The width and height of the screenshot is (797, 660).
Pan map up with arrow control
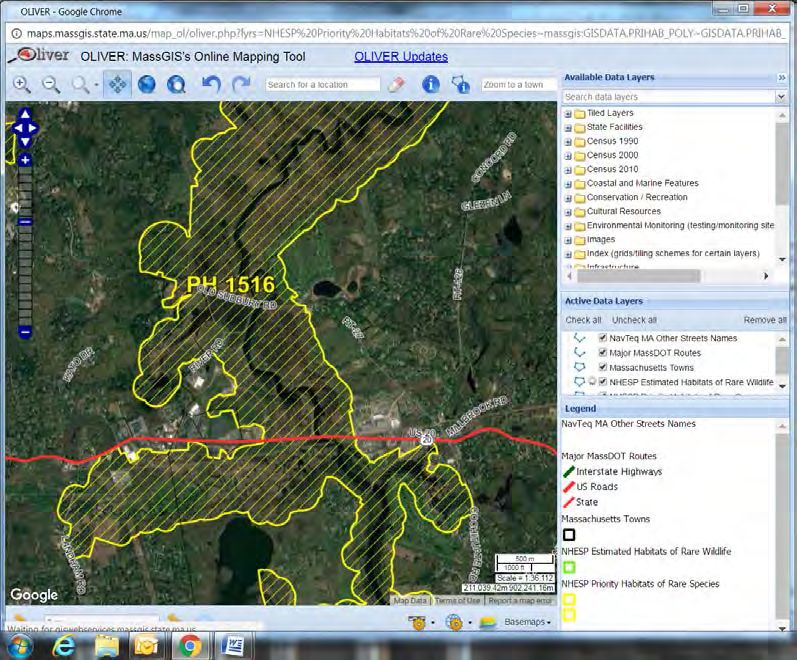[25, 114]
